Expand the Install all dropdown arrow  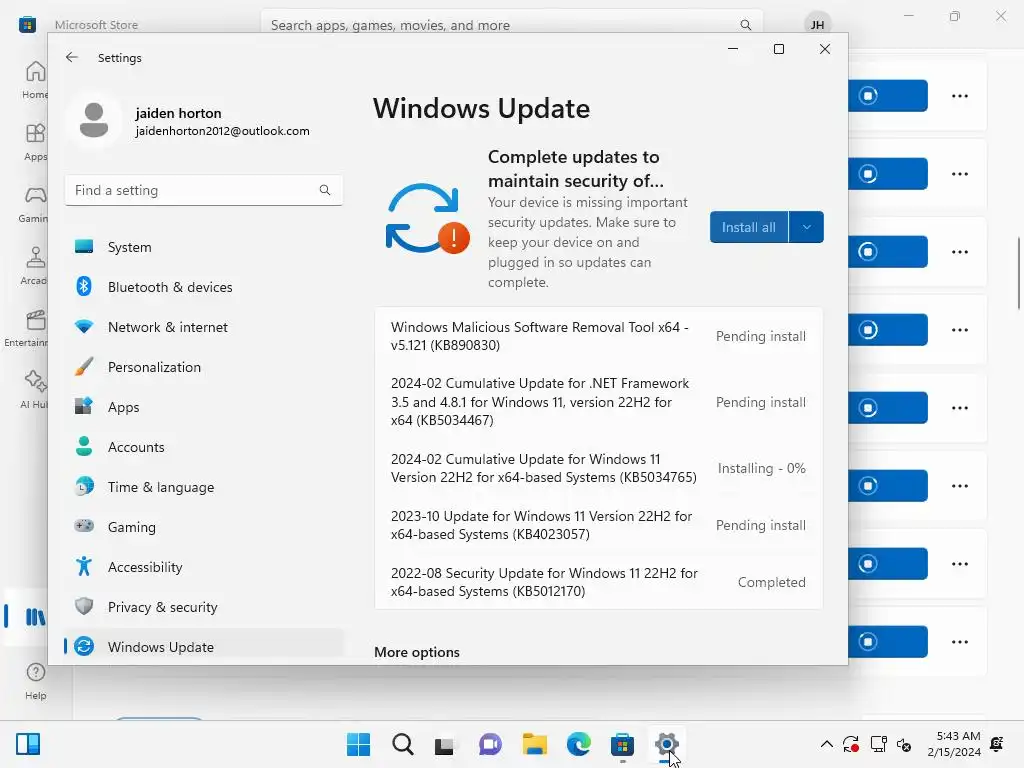pyautogui.click(x=807, y=227)
